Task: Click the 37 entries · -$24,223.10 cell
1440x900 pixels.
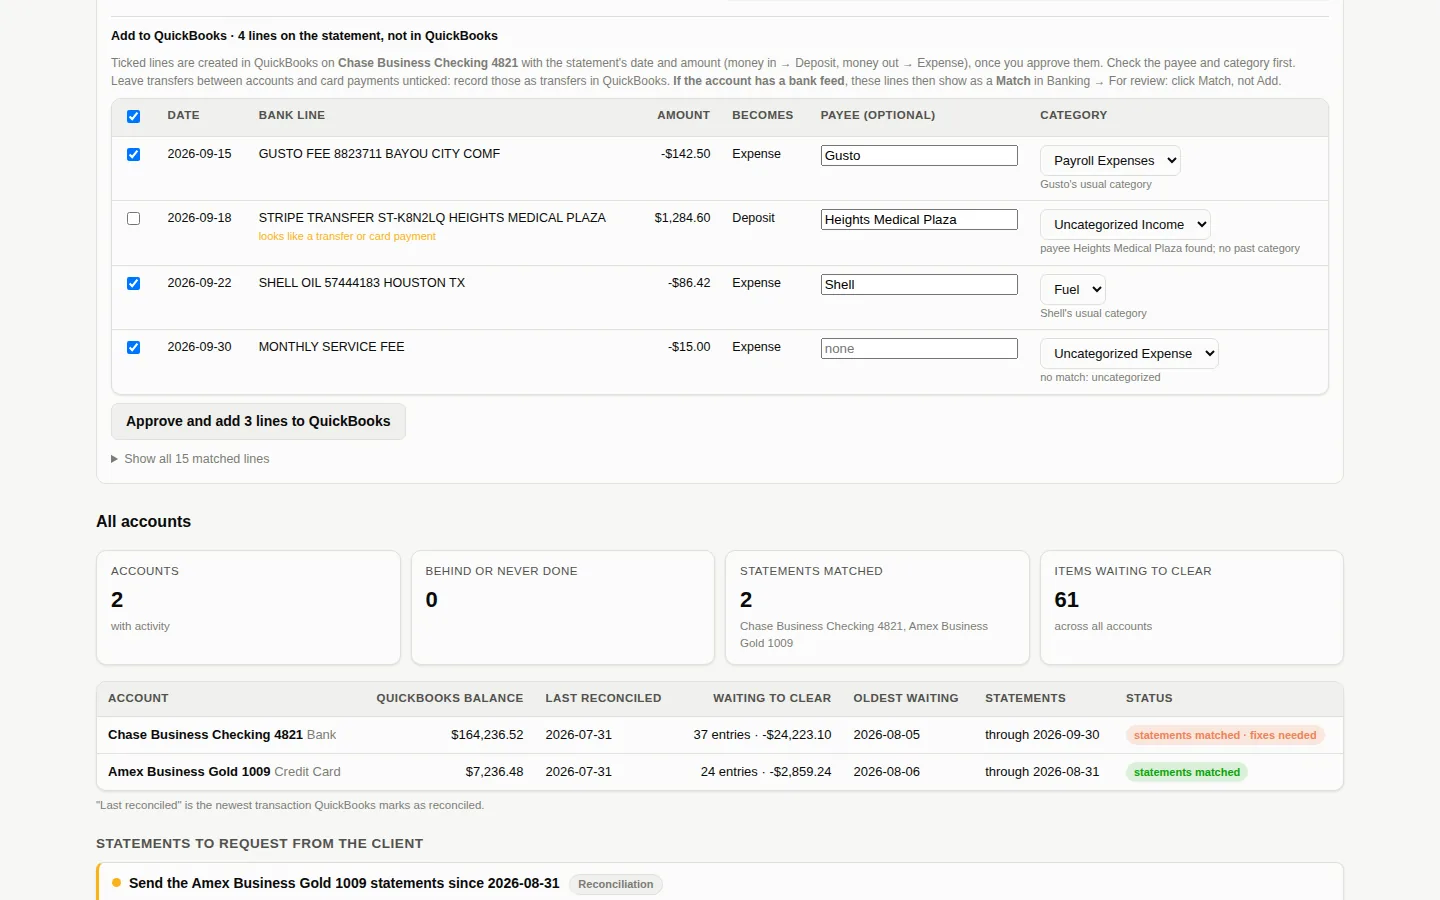Action: point(762,735)
